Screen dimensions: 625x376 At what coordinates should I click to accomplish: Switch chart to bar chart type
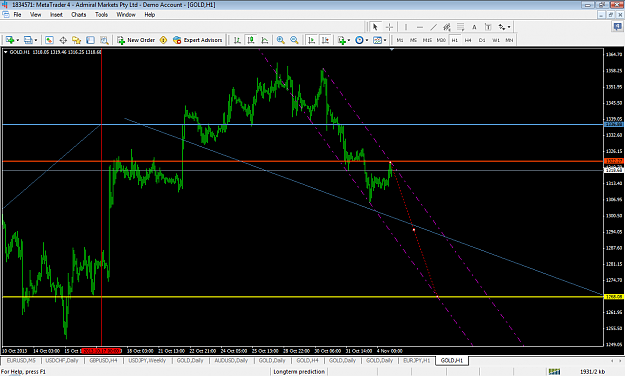[237, 40]
